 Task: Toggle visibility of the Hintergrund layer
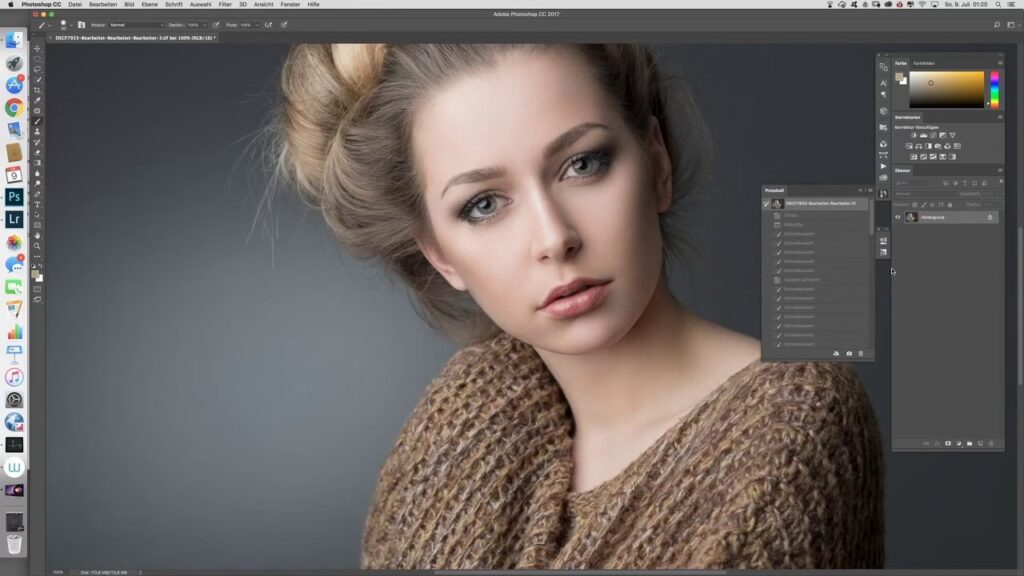coord(897,217)
